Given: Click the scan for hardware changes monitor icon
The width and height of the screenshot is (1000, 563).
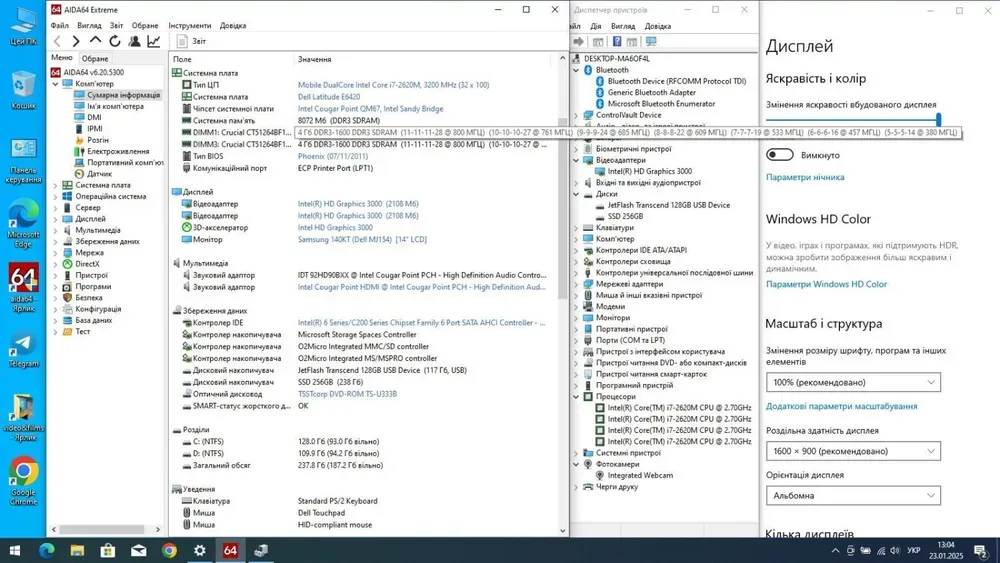Looking at the screenshot, I should (x=651, y=42).
